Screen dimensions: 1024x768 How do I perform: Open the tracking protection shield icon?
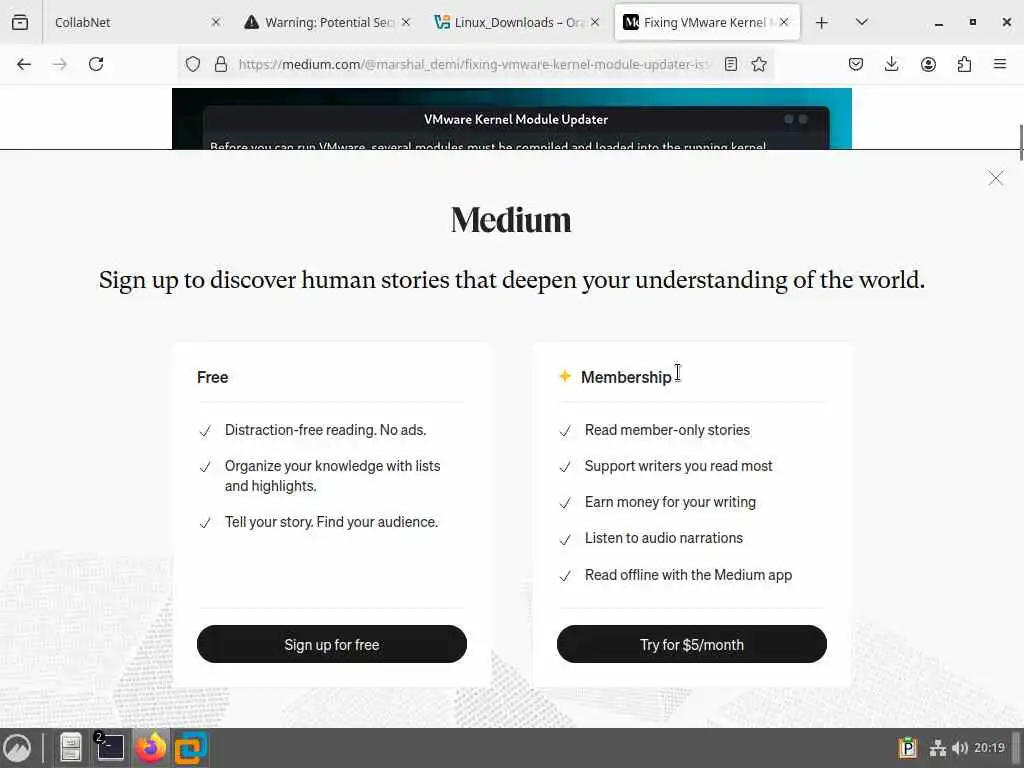coord(193,64)
